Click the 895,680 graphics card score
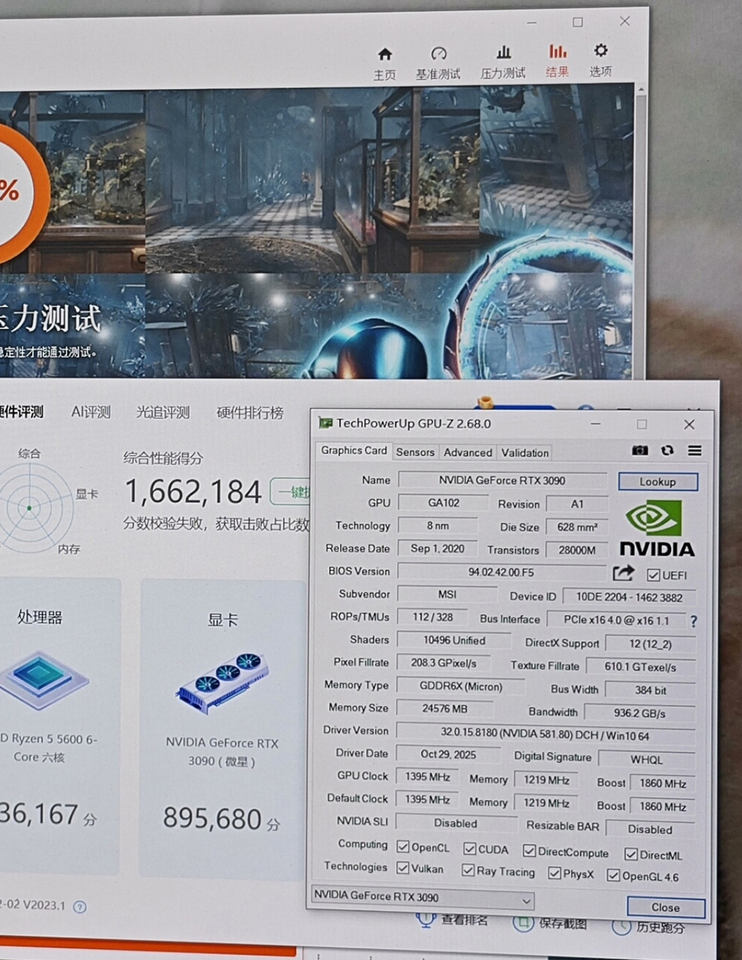The width and height of the screenshot is (742, 960). 212,819
